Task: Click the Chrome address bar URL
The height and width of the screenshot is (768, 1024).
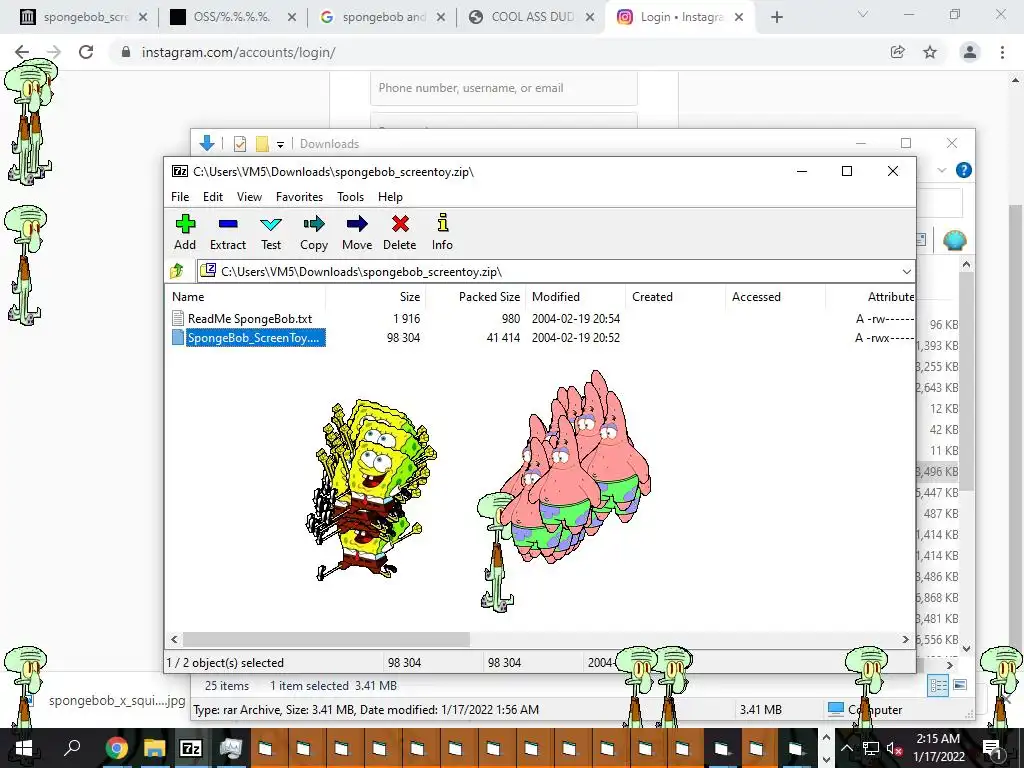Action: click(x=238, y=52)
